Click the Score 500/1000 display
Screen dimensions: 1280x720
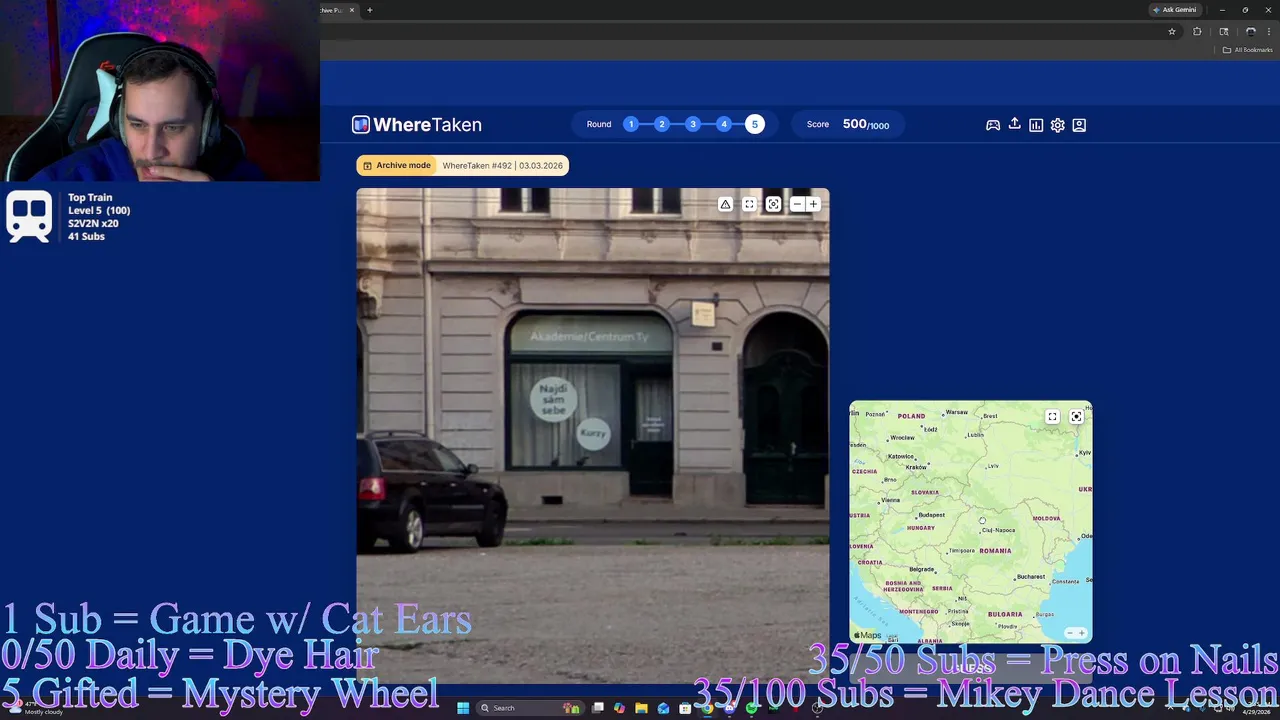[x=848, y=124]
